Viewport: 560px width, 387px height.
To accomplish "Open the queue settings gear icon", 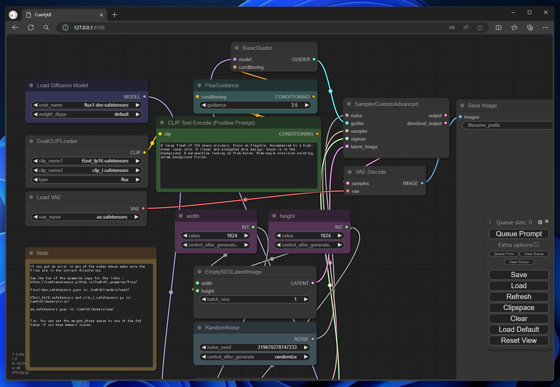I will click(x=540, y=222).
